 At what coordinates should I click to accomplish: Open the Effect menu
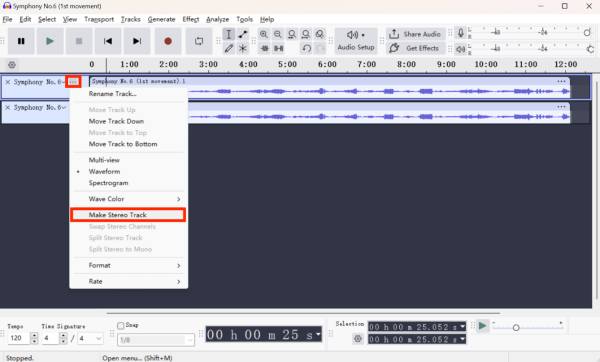(191, 19)
